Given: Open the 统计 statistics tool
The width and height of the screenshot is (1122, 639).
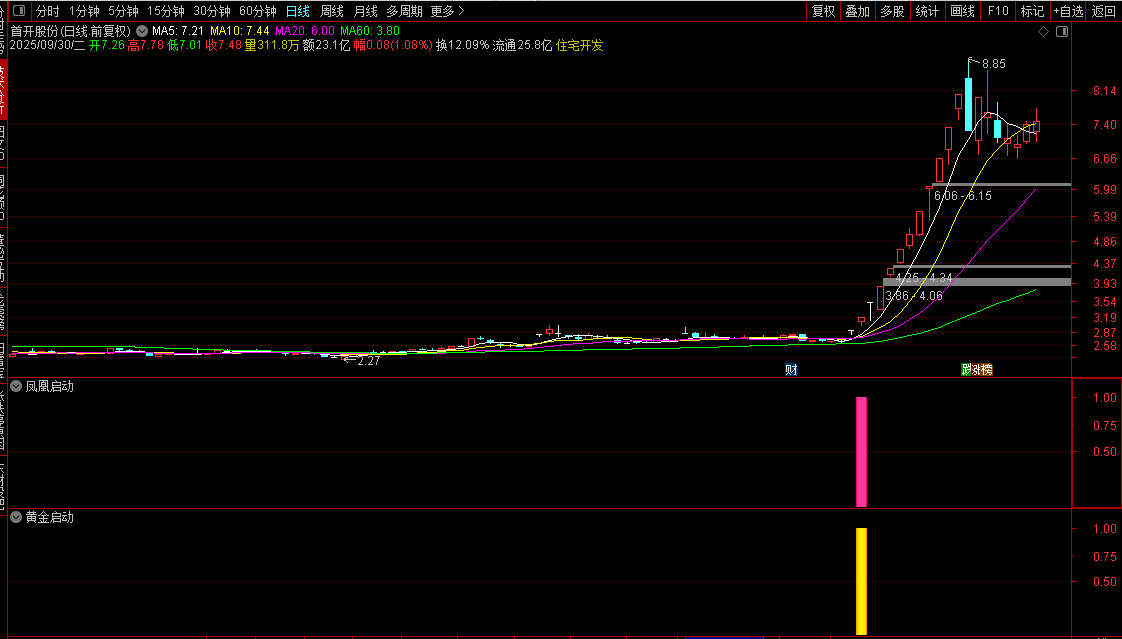Looking at the screenshot, I should pyautogui.click(x=927, y=11).
